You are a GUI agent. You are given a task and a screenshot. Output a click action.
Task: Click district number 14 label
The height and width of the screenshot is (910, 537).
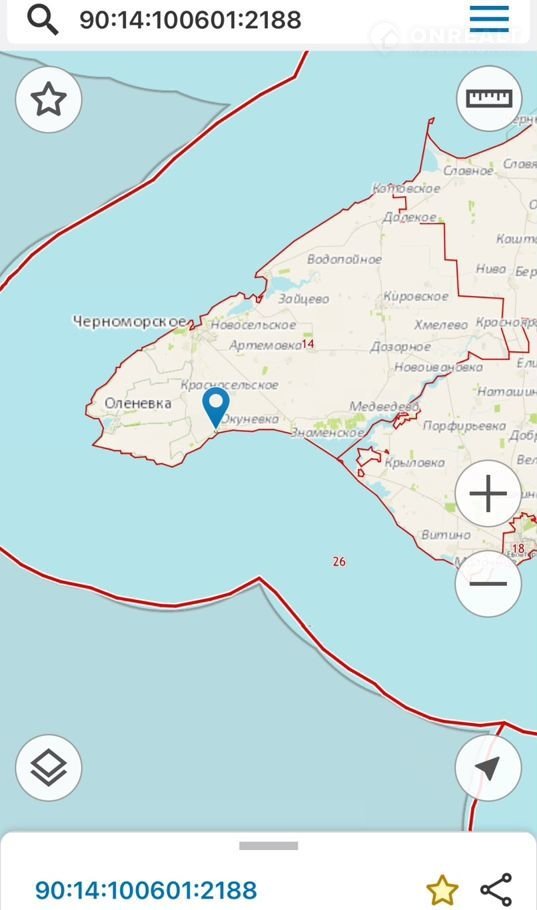point(308,344)
